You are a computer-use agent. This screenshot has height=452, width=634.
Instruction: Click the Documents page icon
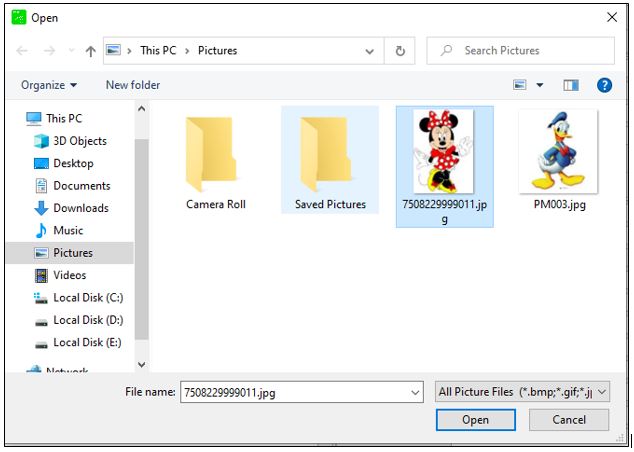tap(41, 186)
